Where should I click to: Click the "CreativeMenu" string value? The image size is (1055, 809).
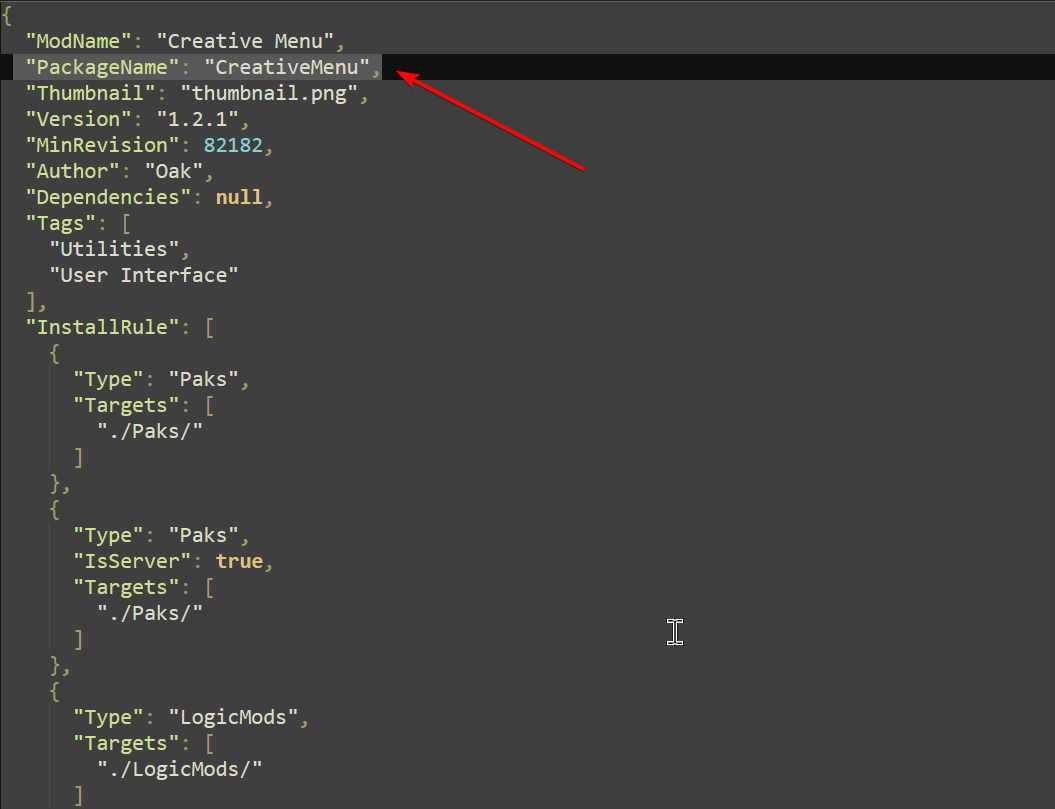(x=286, y=67)
